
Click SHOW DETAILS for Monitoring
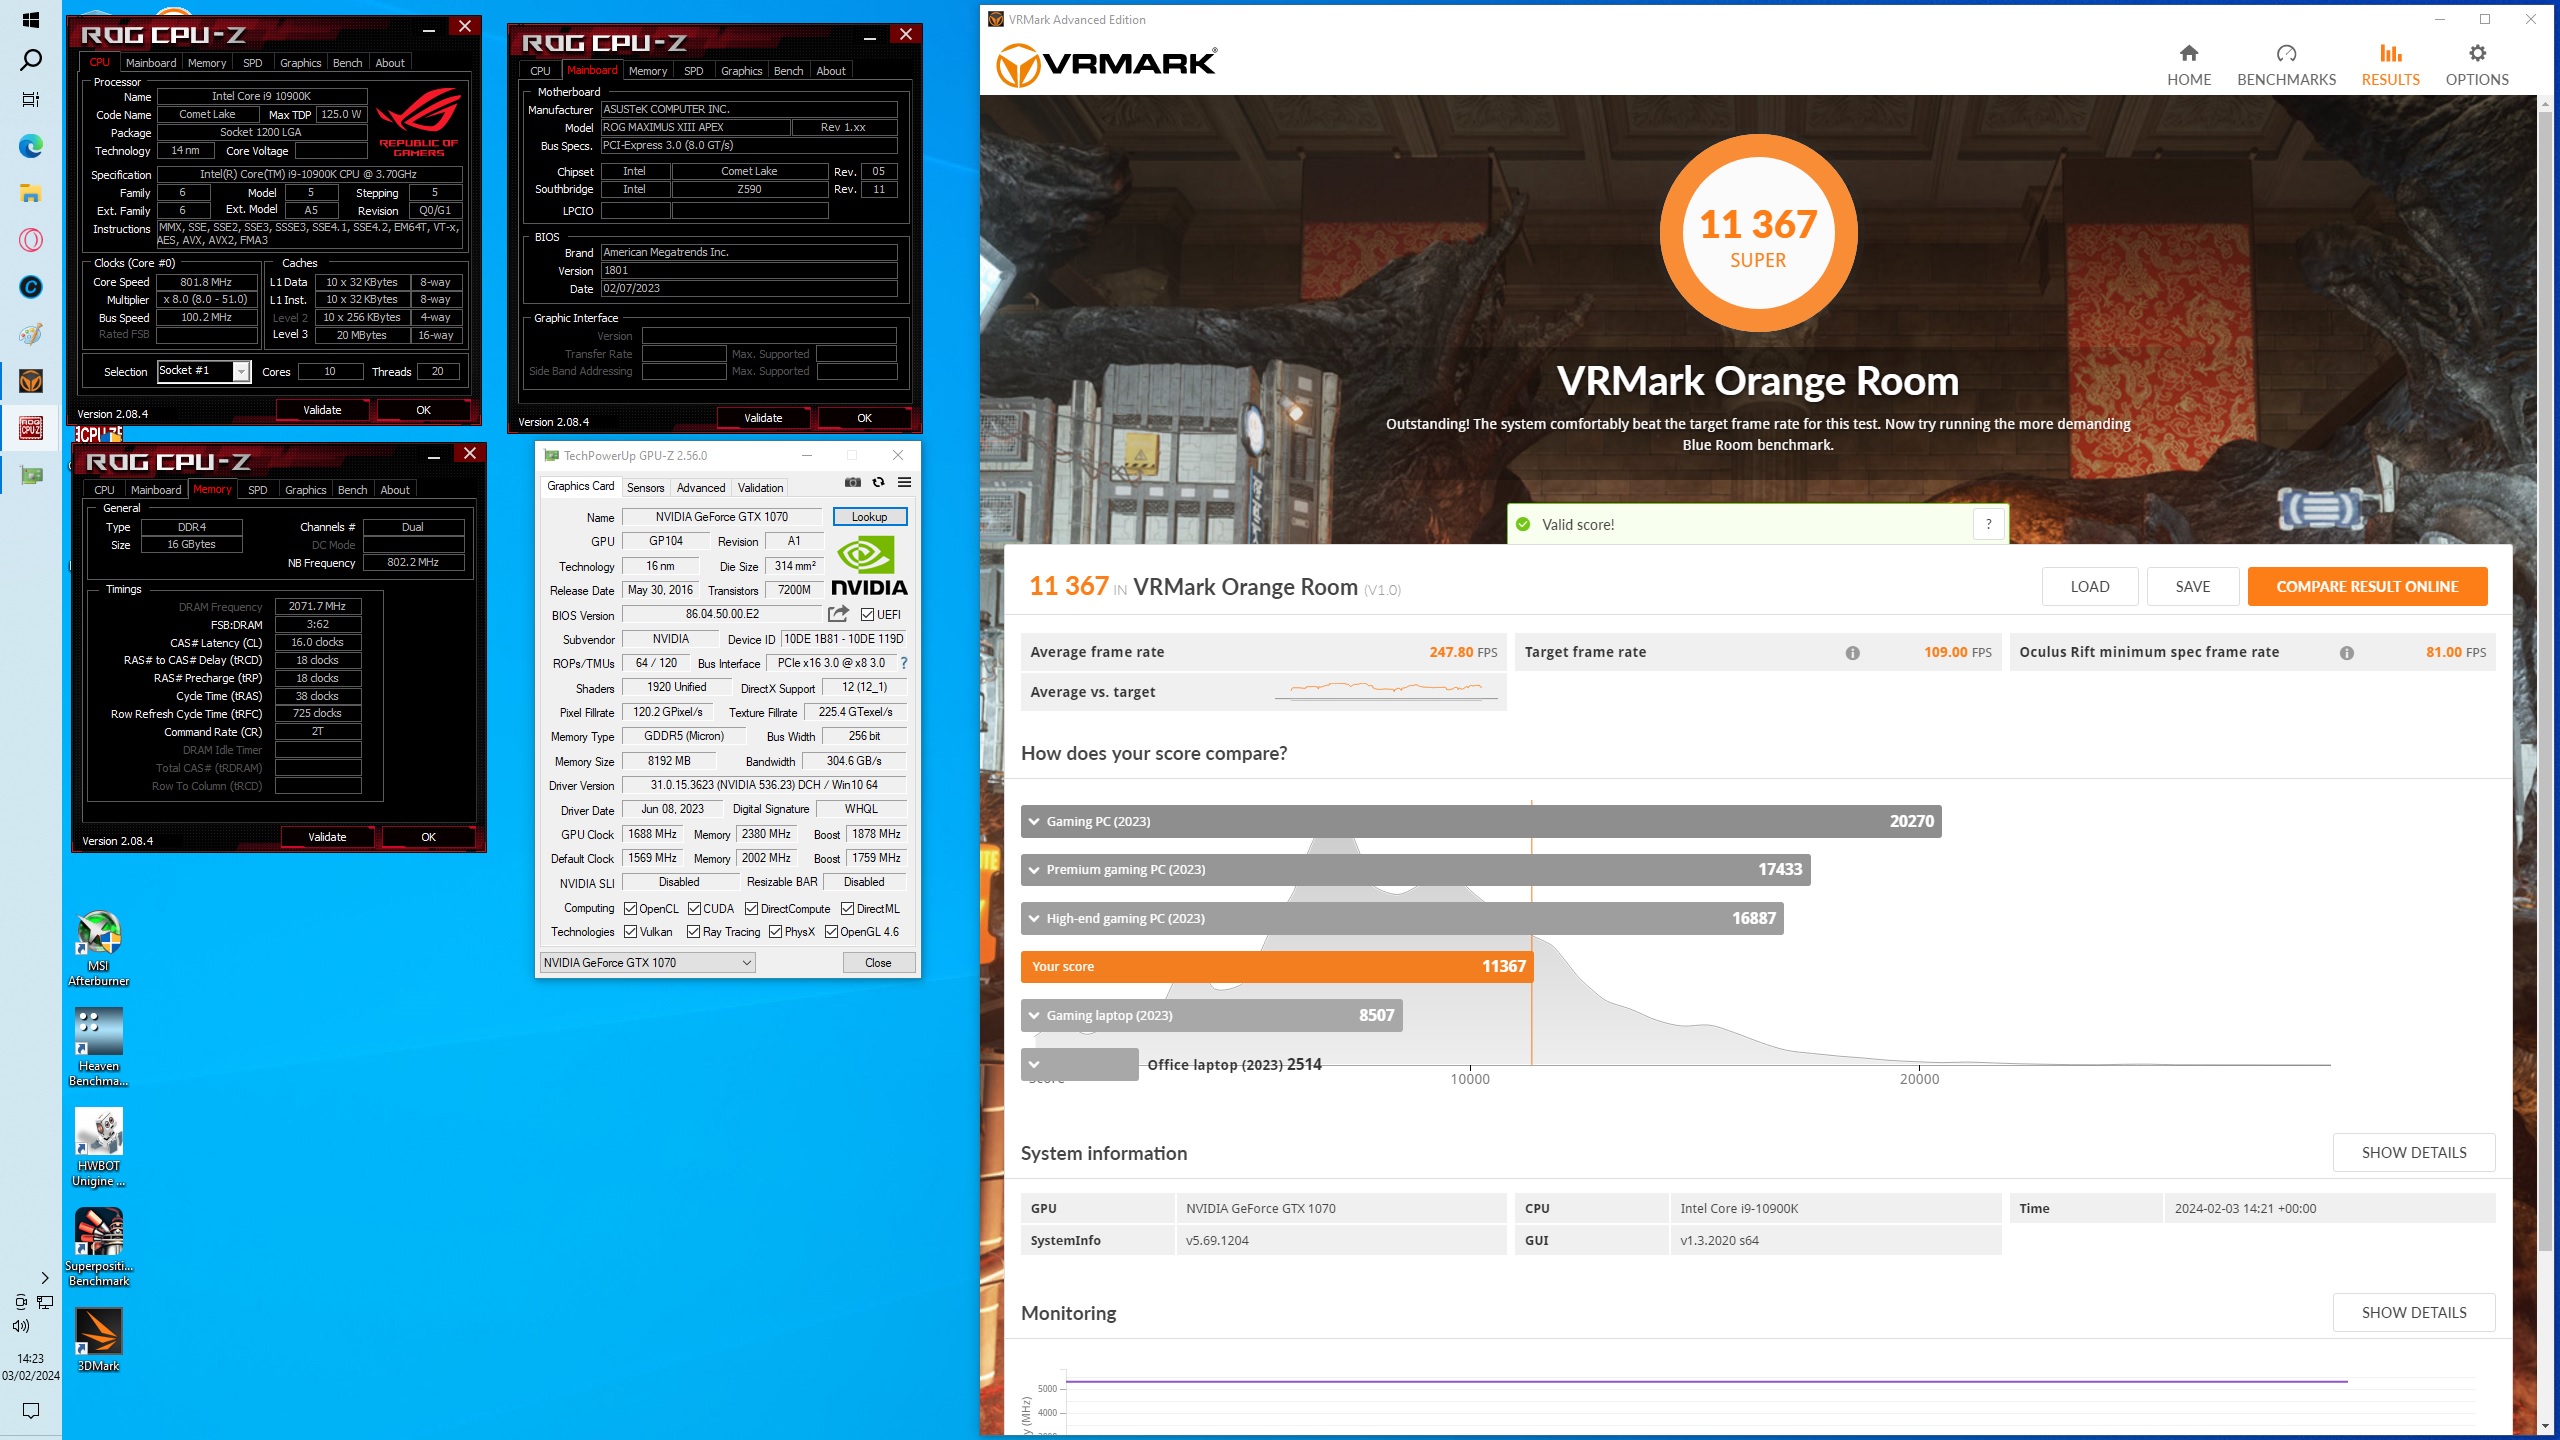coord(2413,1313)
